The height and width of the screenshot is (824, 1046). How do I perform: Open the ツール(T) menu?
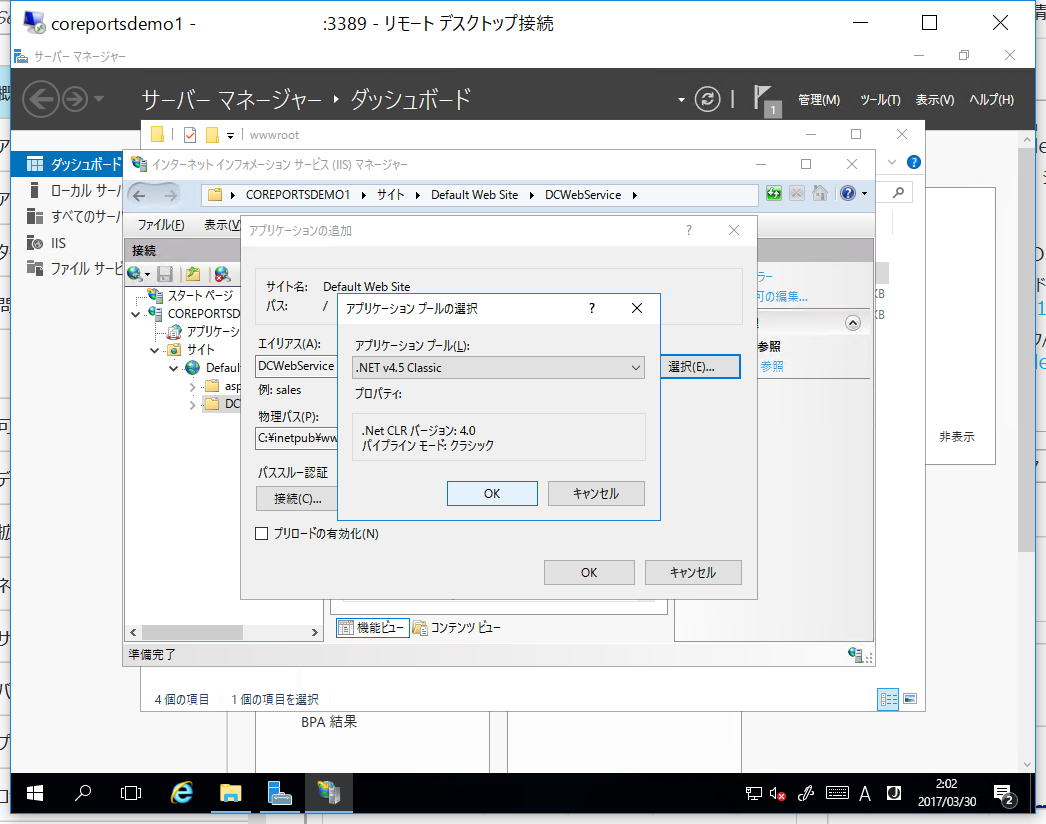coord(880,100)
